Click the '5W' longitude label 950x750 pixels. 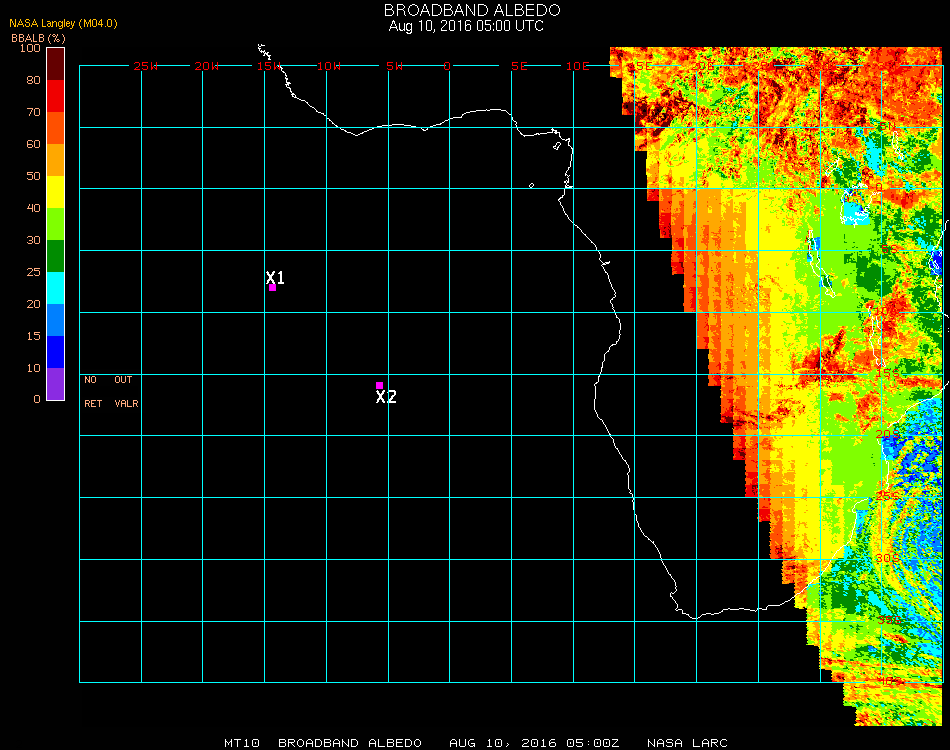[394, 66]
